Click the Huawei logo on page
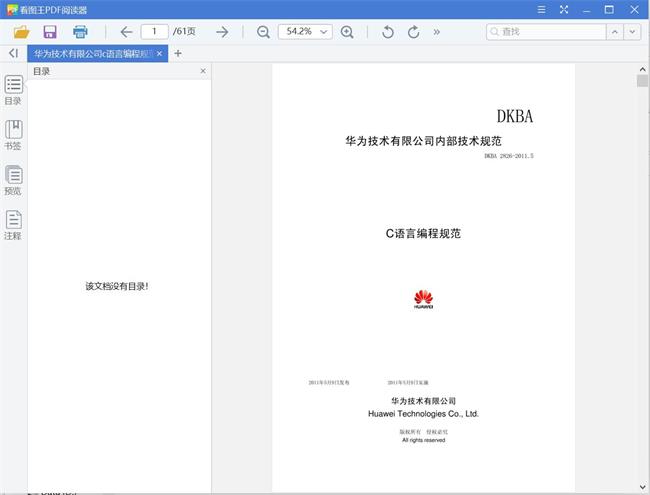Image resolution: width=650 pixels, height=495 pixels. coord(423,299)
